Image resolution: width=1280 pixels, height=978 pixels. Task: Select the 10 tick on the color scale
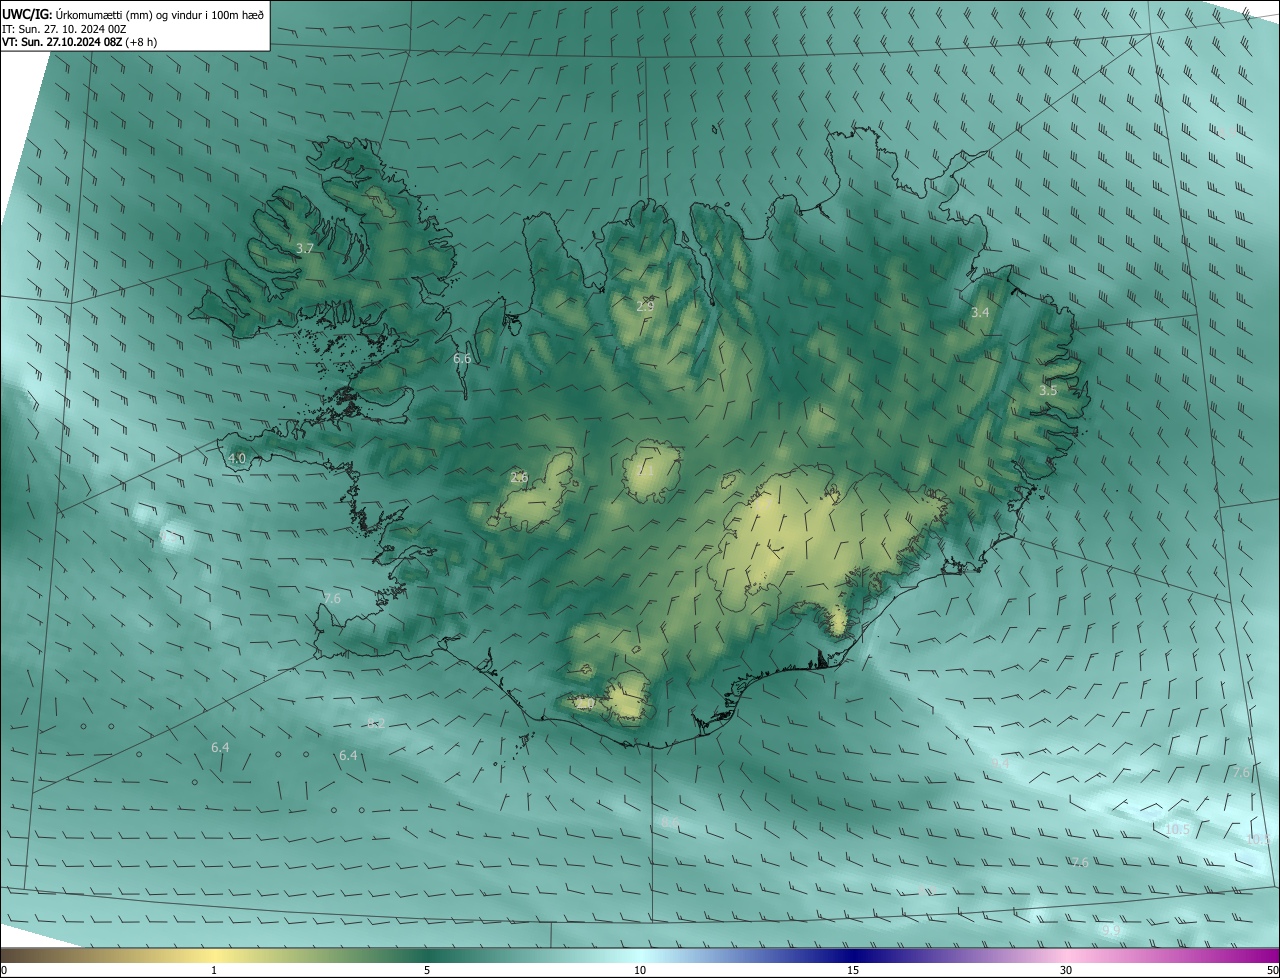pos(640,971)
